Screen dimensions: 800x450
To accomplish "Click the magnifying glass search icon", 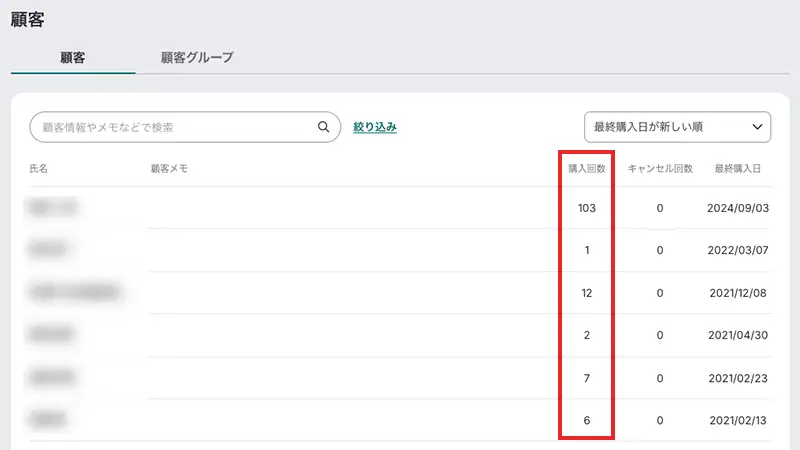I will tap(323, 127).
